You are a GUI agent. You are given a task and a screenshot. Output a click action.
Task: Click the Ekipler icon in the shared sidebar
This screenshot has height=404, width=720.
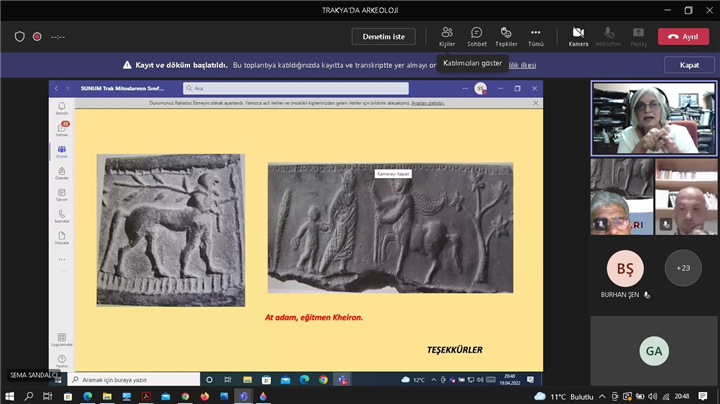coord(62,152)
